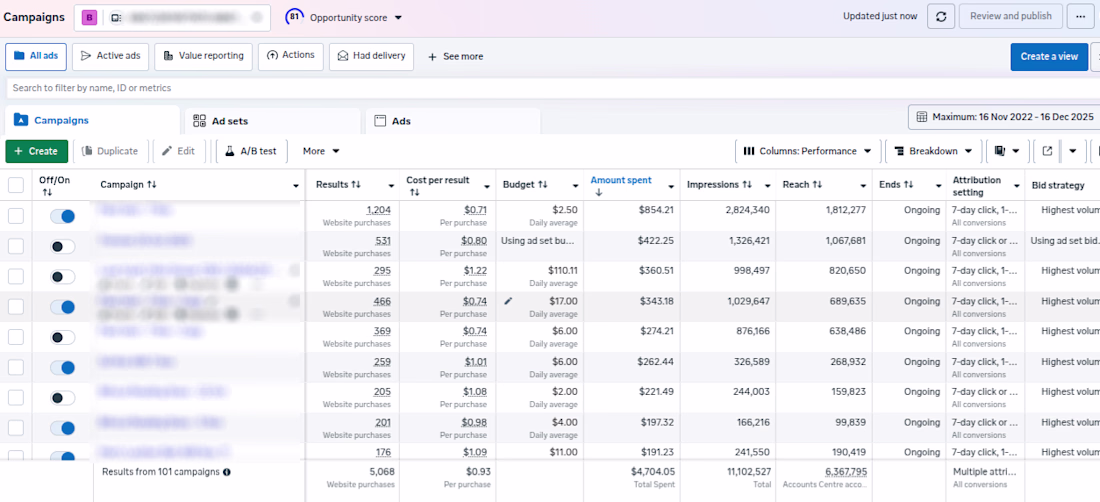
Task: Click the Duplicate button
Action: (110, 151)
